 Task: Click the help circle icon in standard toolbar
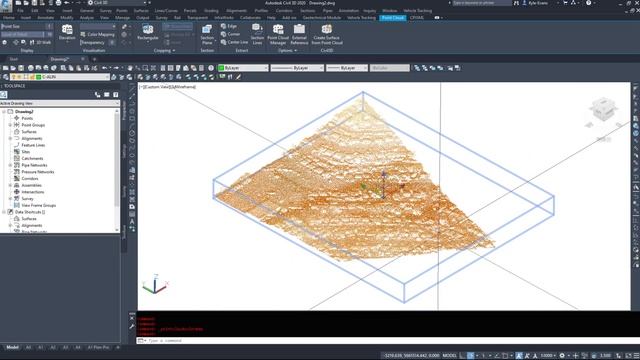pyautogui.click(x=211, y=68)
